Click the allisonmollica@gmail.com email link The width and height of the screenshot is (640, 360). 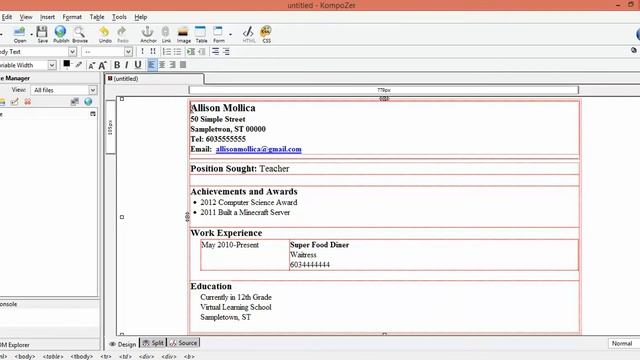tap(258, 149)
